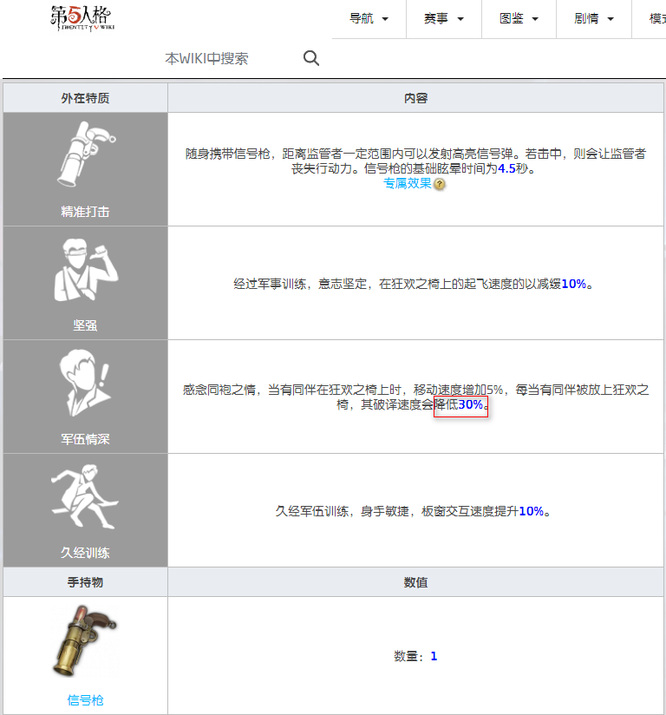Click the 久经训练 running figure icon
Image resolution: width=666 pixels, height=715 pixels.
click(x=85, y=497)
